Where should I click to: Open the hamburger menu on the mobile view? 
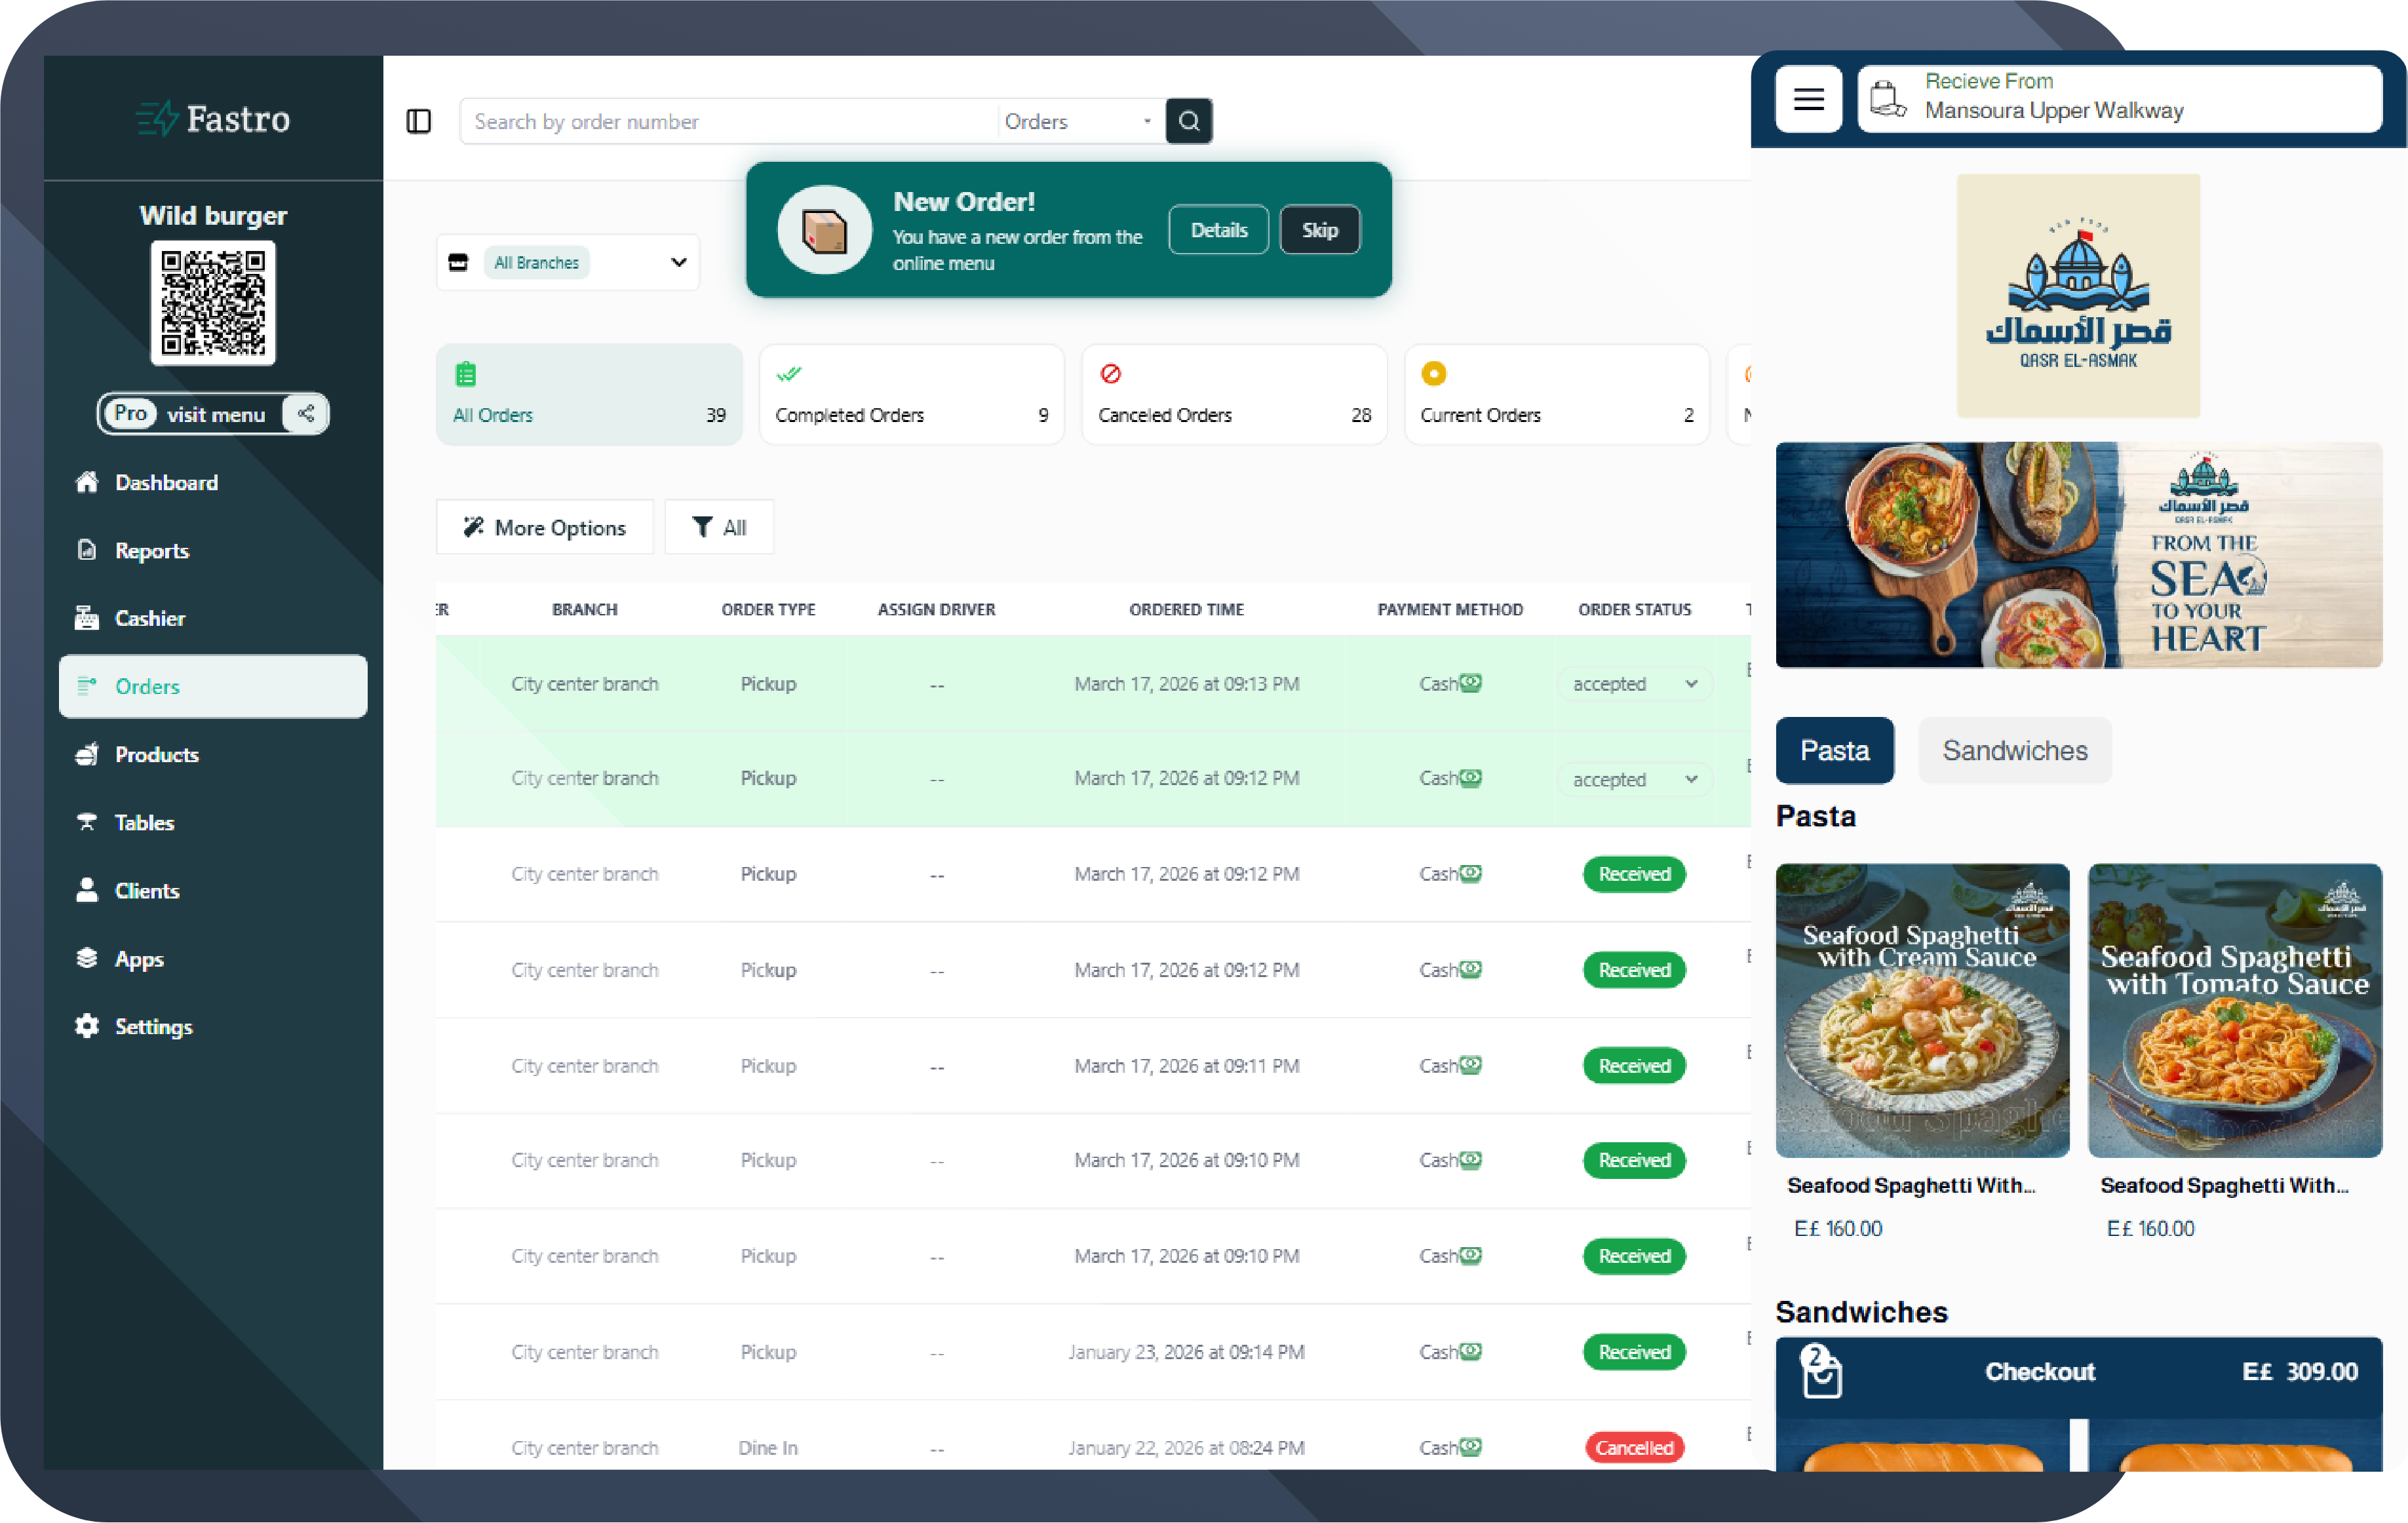click(x=1809, y=99)
